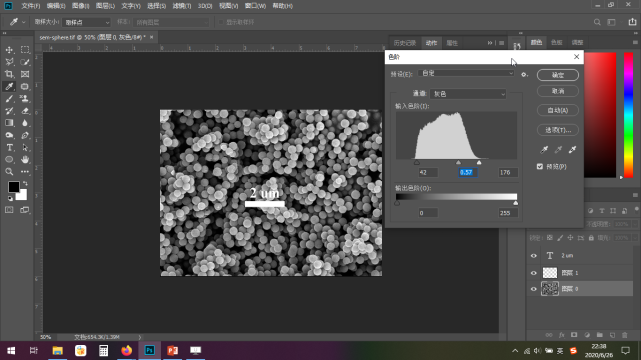Viewport: 641px width, 360px height.
Task: Select the Eraser tool
Action: click(25, 111)
